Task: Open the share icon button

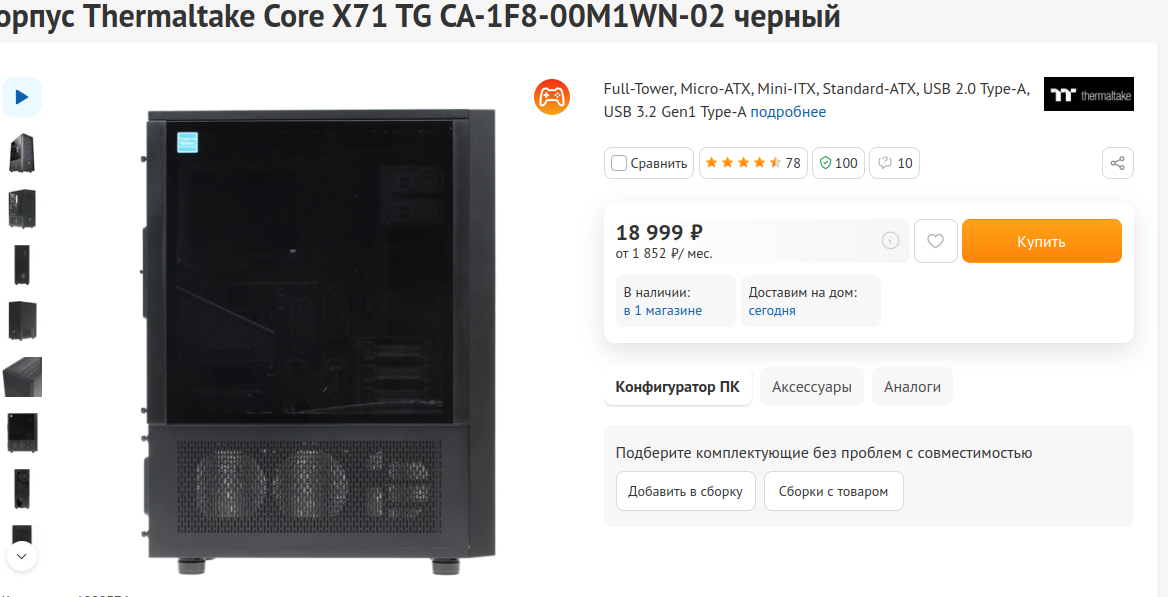Action: pyautogui.click(x=1117, y=163)
